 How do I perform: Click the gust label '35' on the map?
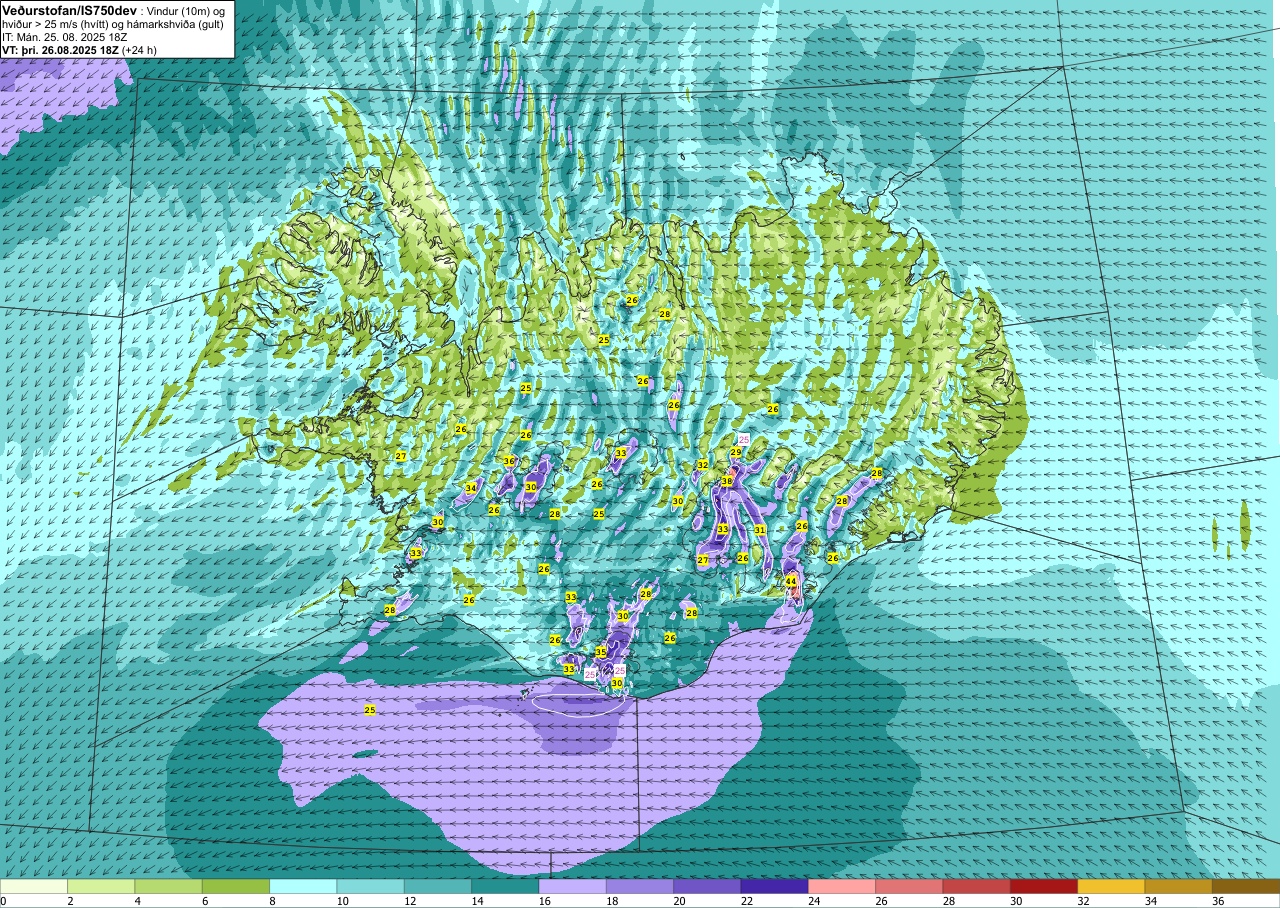[601, 652]
